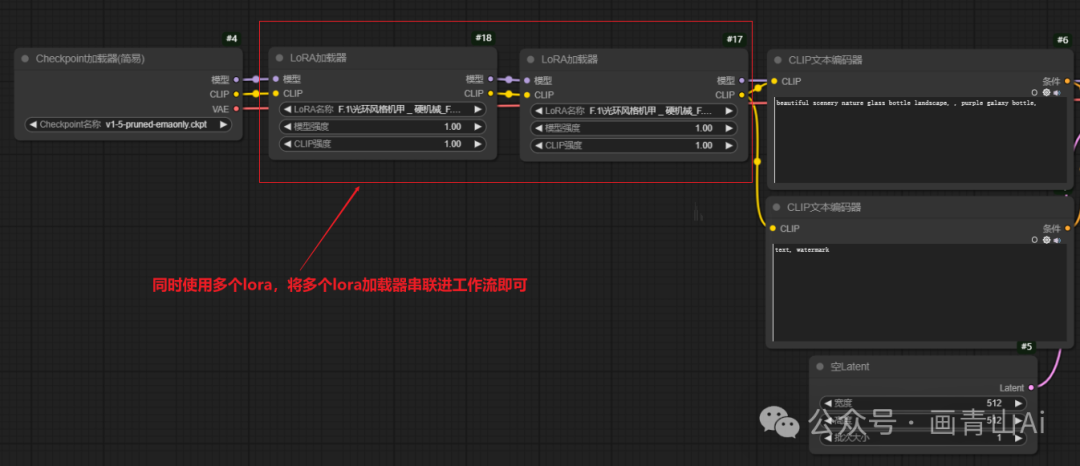Click the 模型 input port on LoRA node #18

point(276,79)
